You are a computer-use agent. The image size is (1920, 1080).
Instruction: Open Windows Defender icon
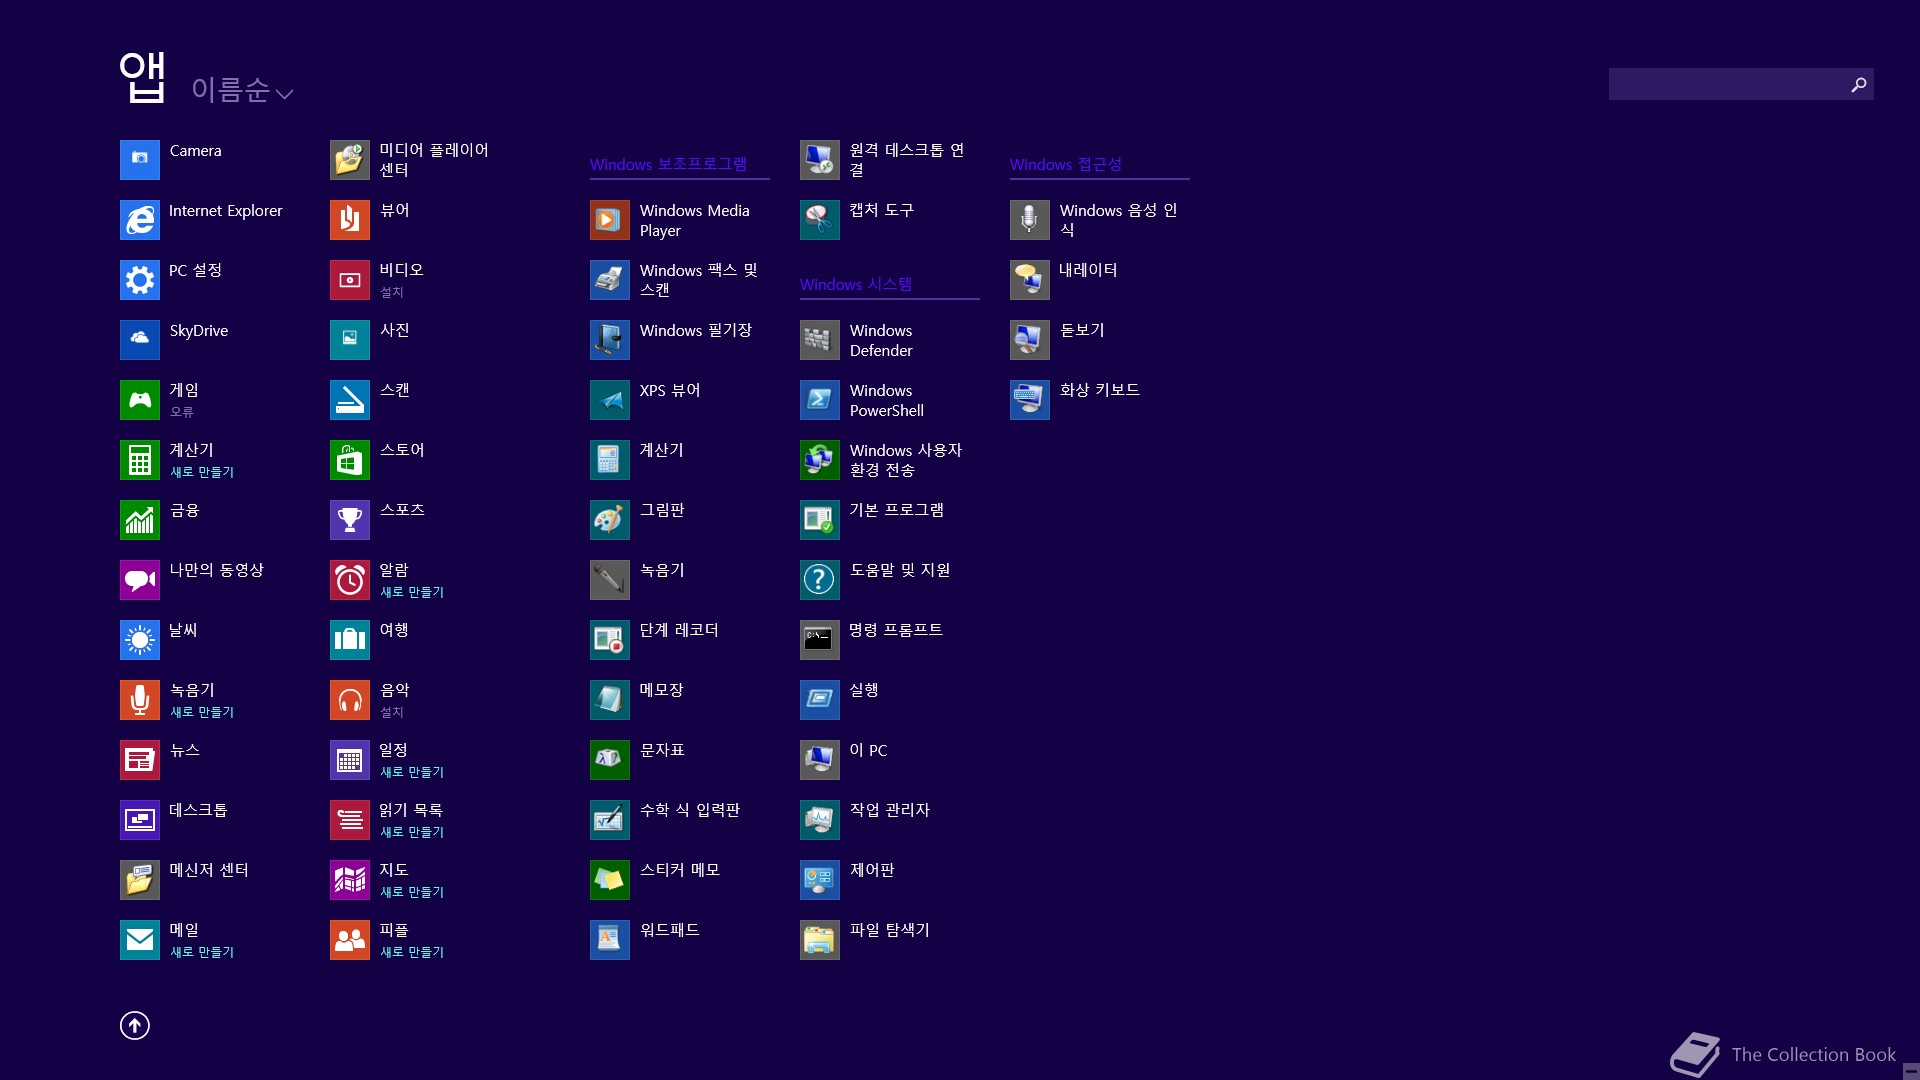[x=820, y=340]
